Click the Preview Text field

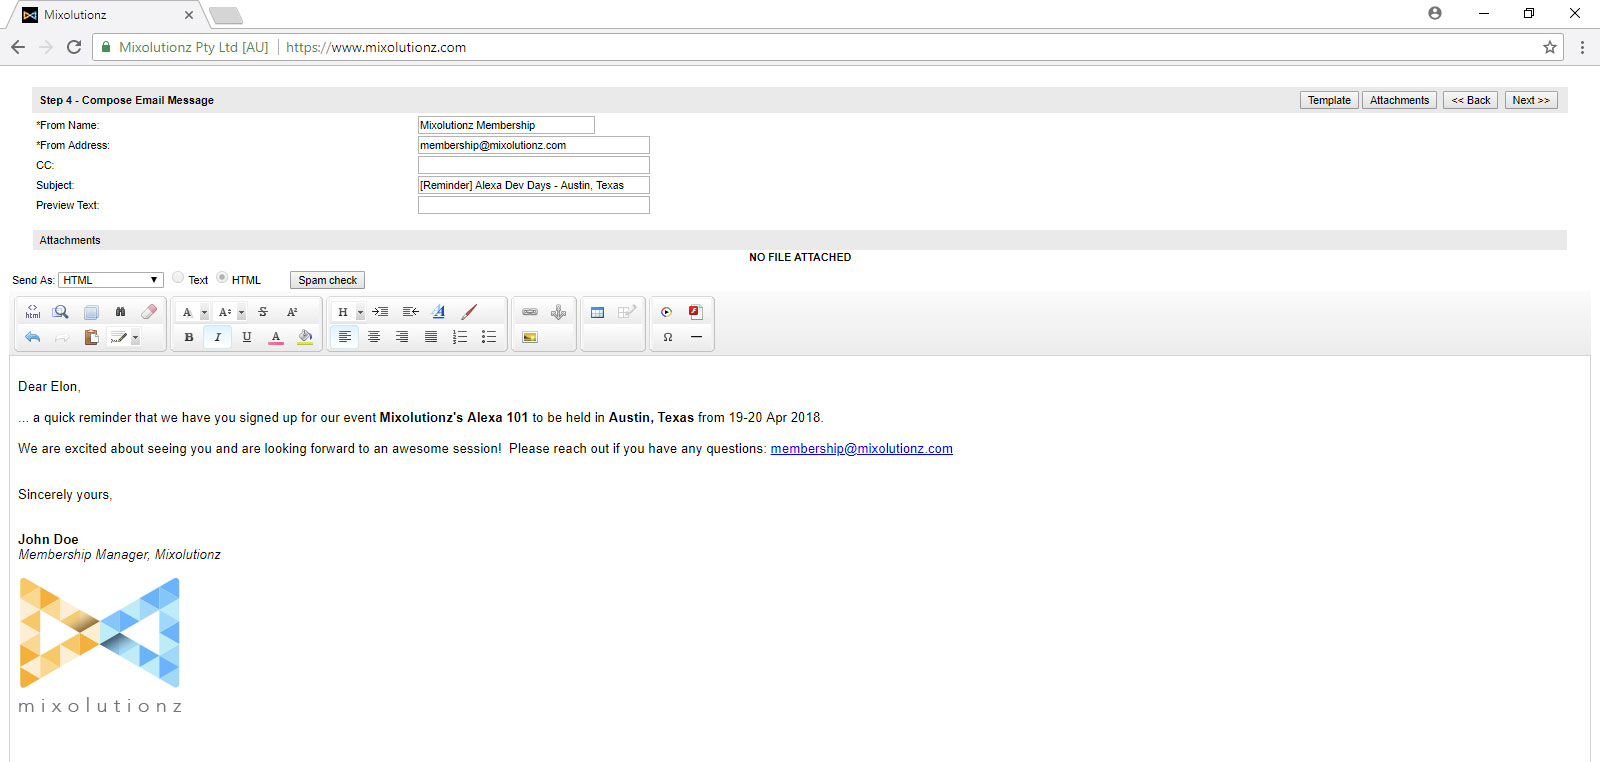coord(534,205)
